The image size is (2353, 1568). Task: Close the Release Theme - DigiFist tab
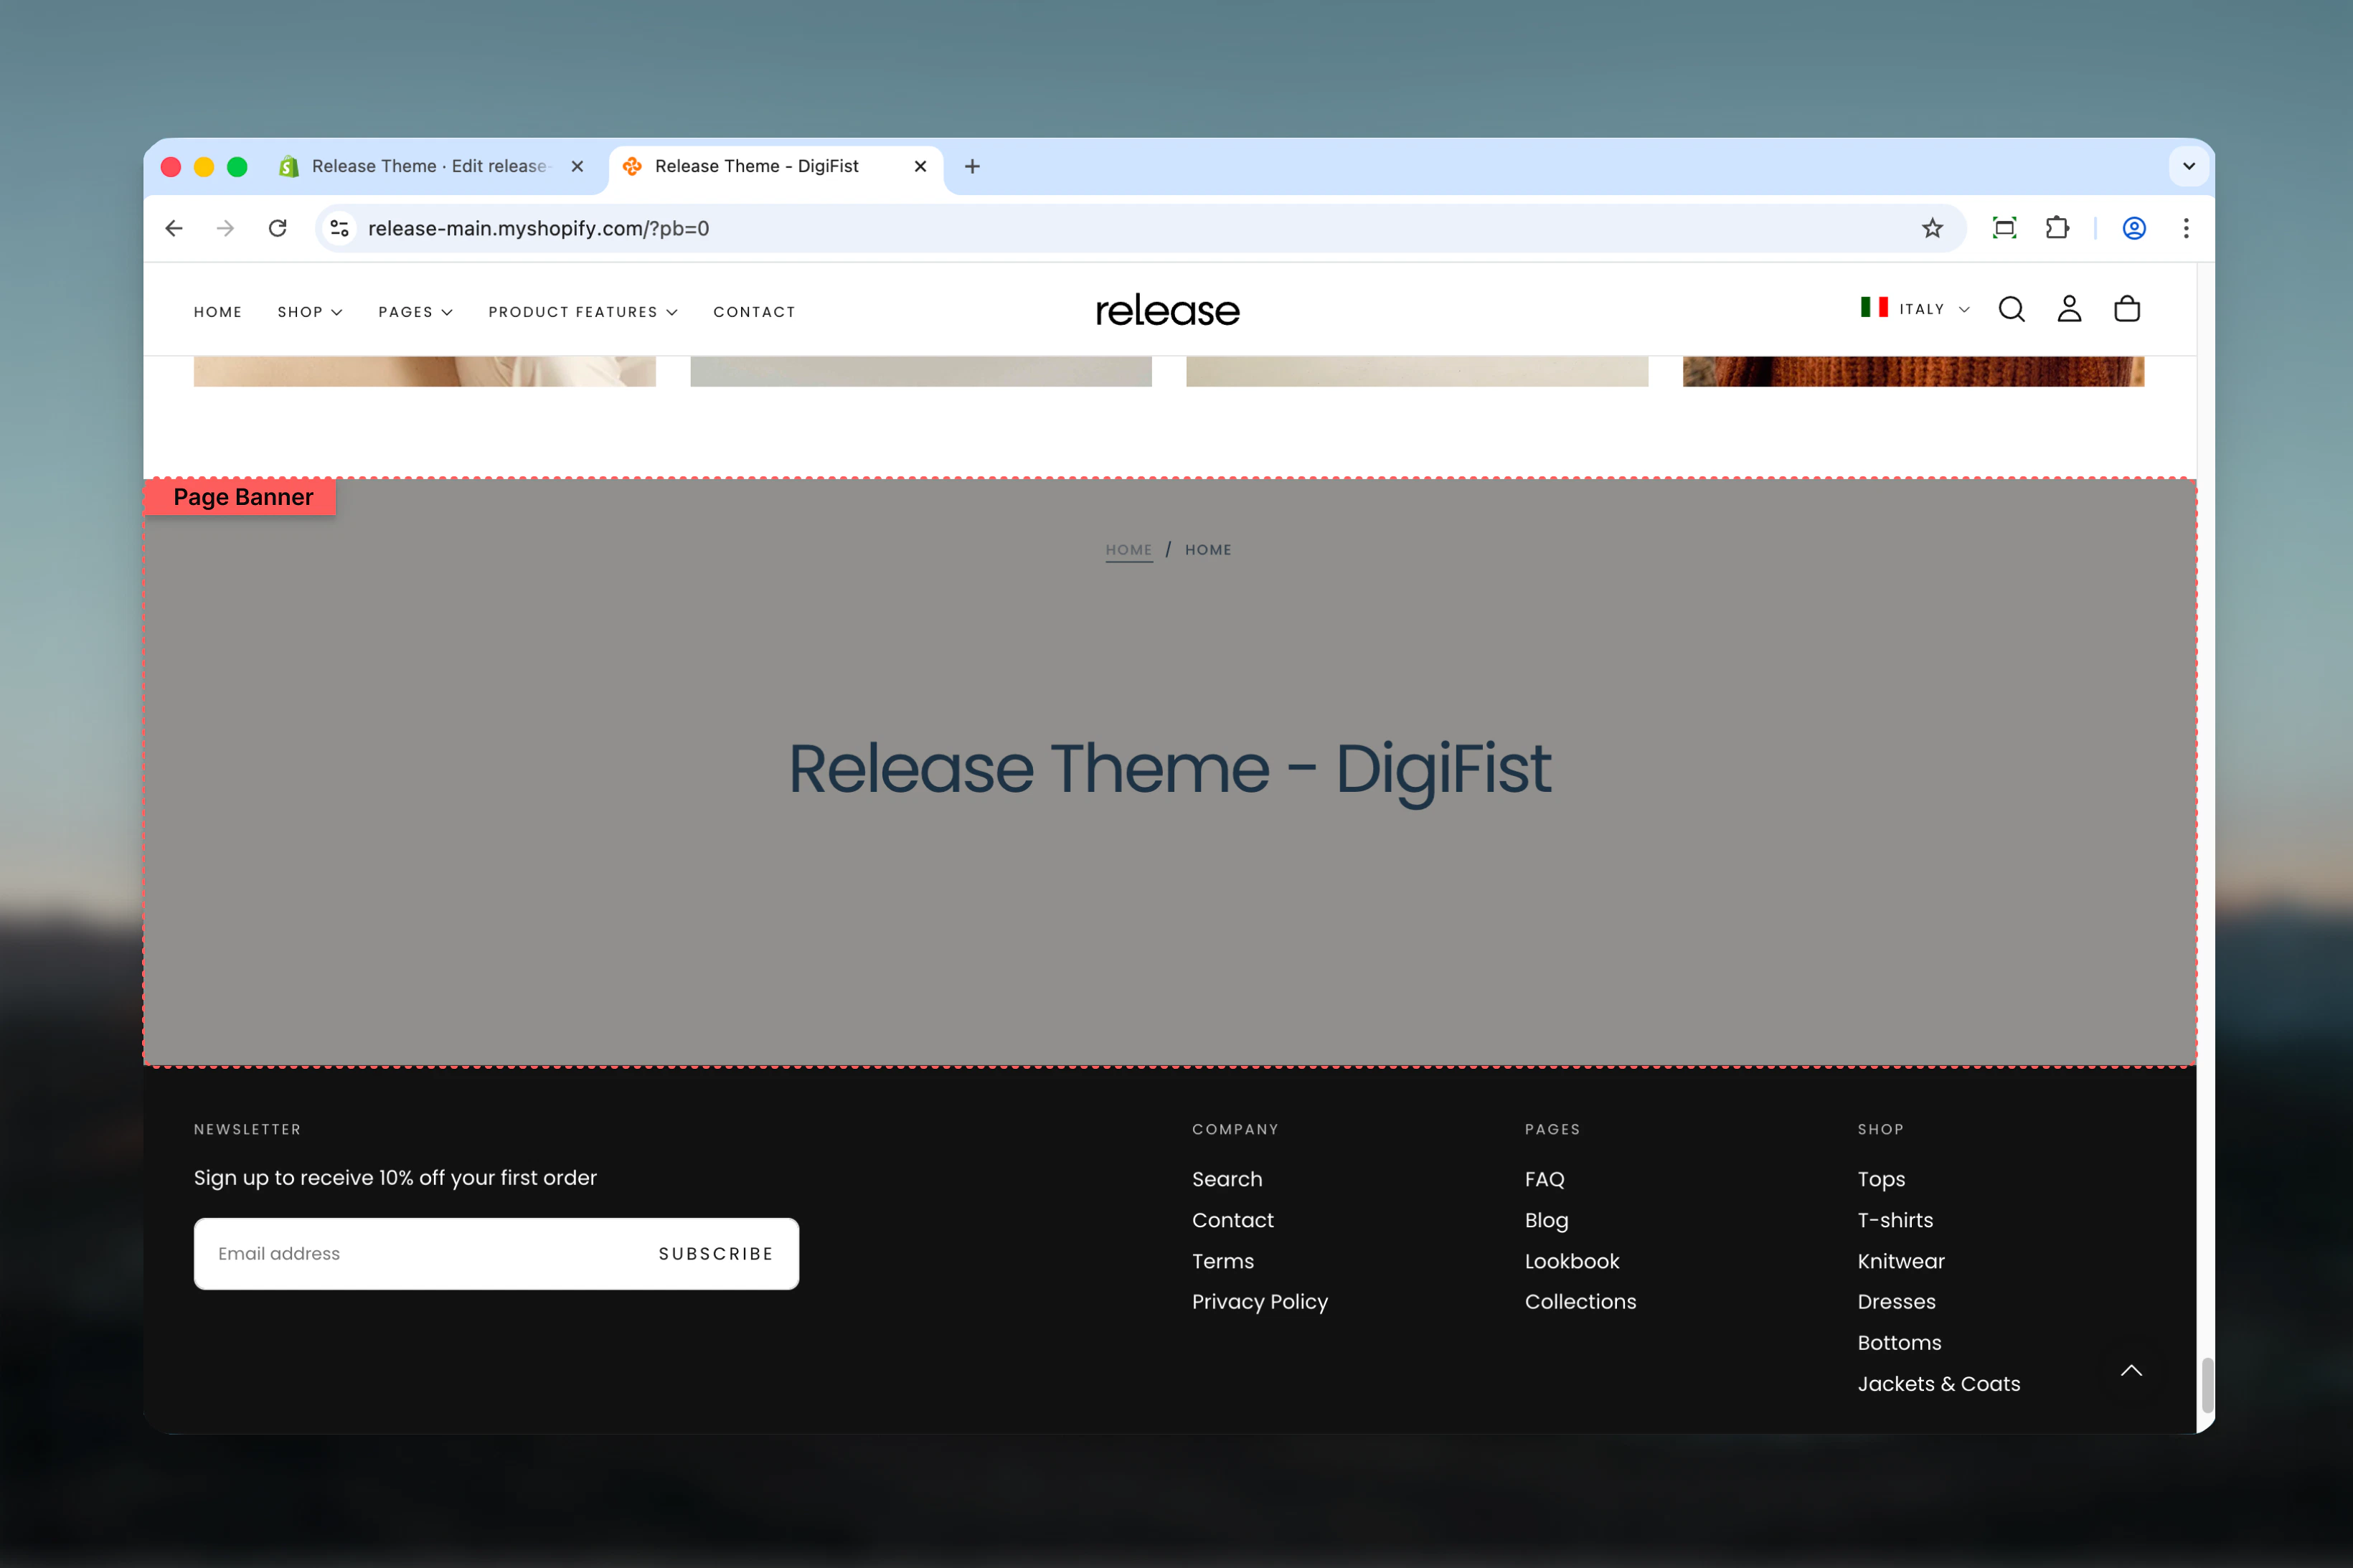coord(920,166)
